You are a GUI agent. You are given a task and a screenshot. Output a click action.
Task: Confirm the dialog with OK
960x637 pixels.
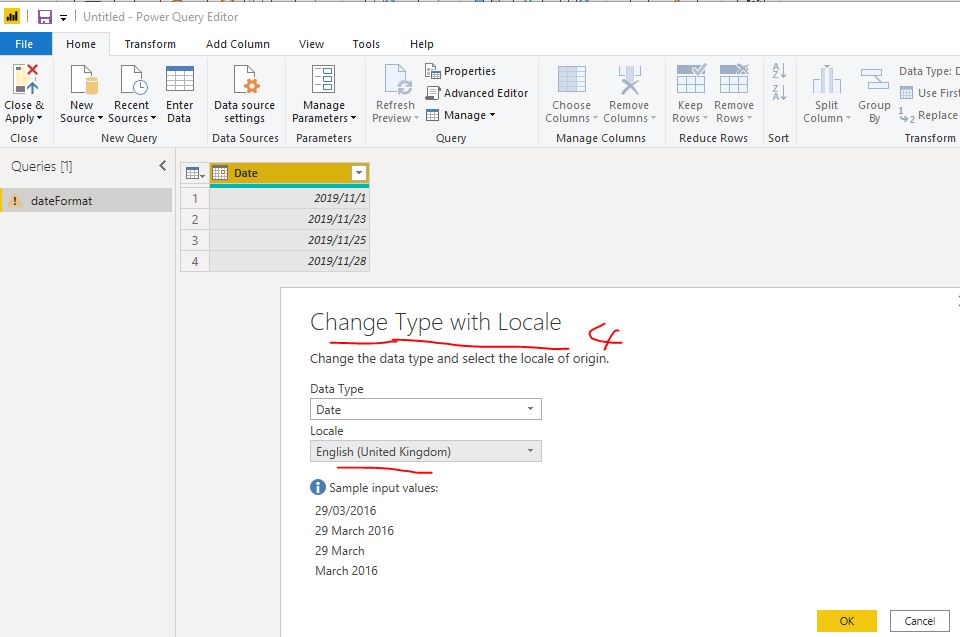coord(847,621)
